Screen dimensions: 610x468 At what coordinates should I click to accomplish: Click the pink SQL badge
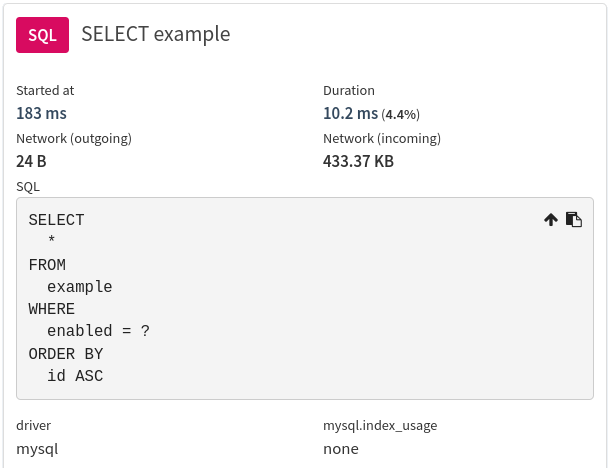[x=42, y=35]
